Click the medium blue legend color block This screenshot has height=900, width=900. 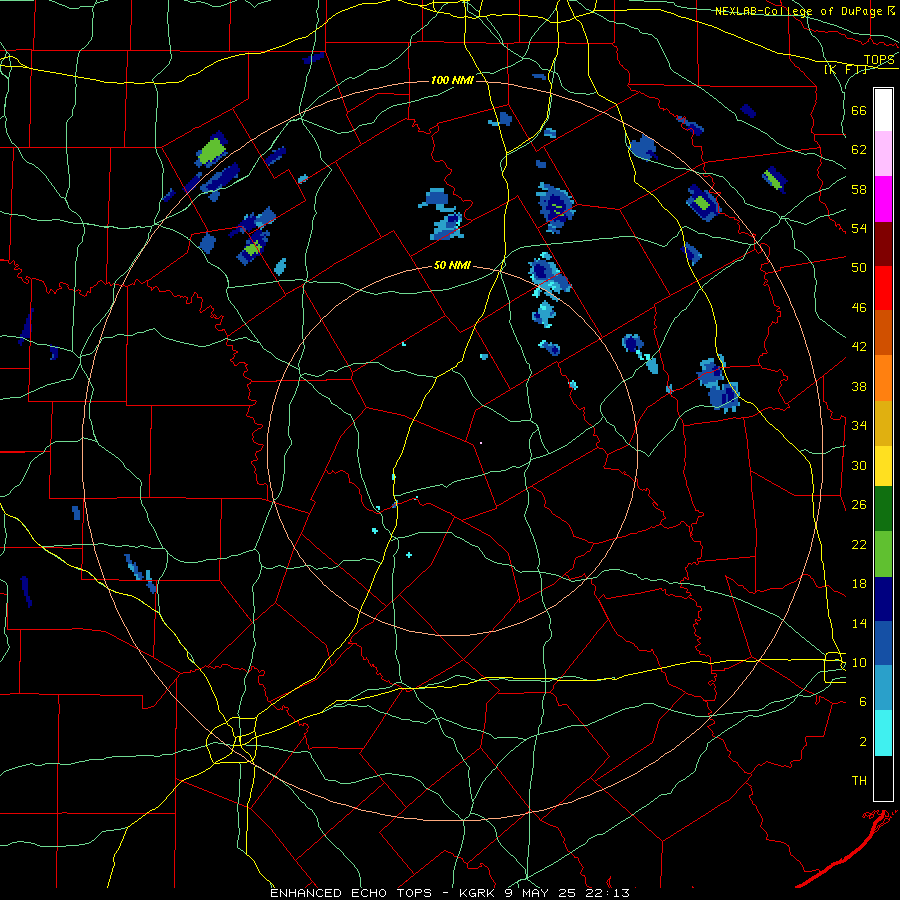883,643
